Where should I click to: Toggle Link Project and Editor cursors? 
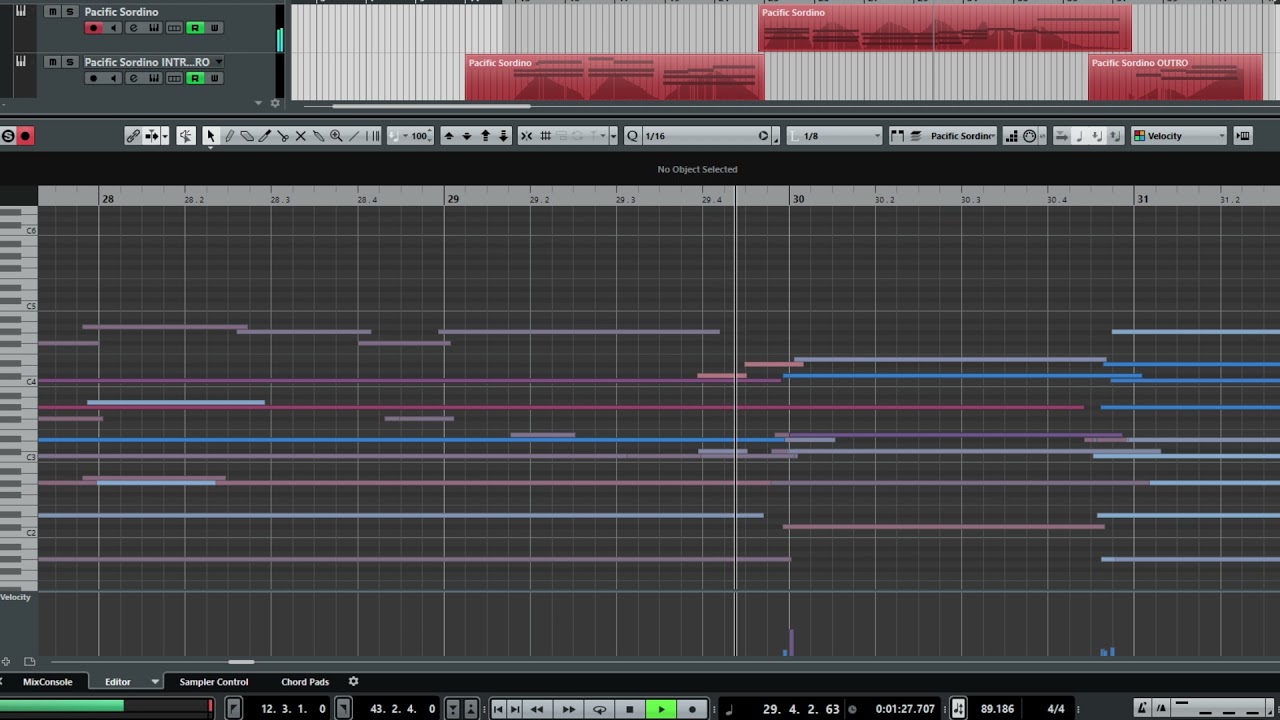coord(132,136)
